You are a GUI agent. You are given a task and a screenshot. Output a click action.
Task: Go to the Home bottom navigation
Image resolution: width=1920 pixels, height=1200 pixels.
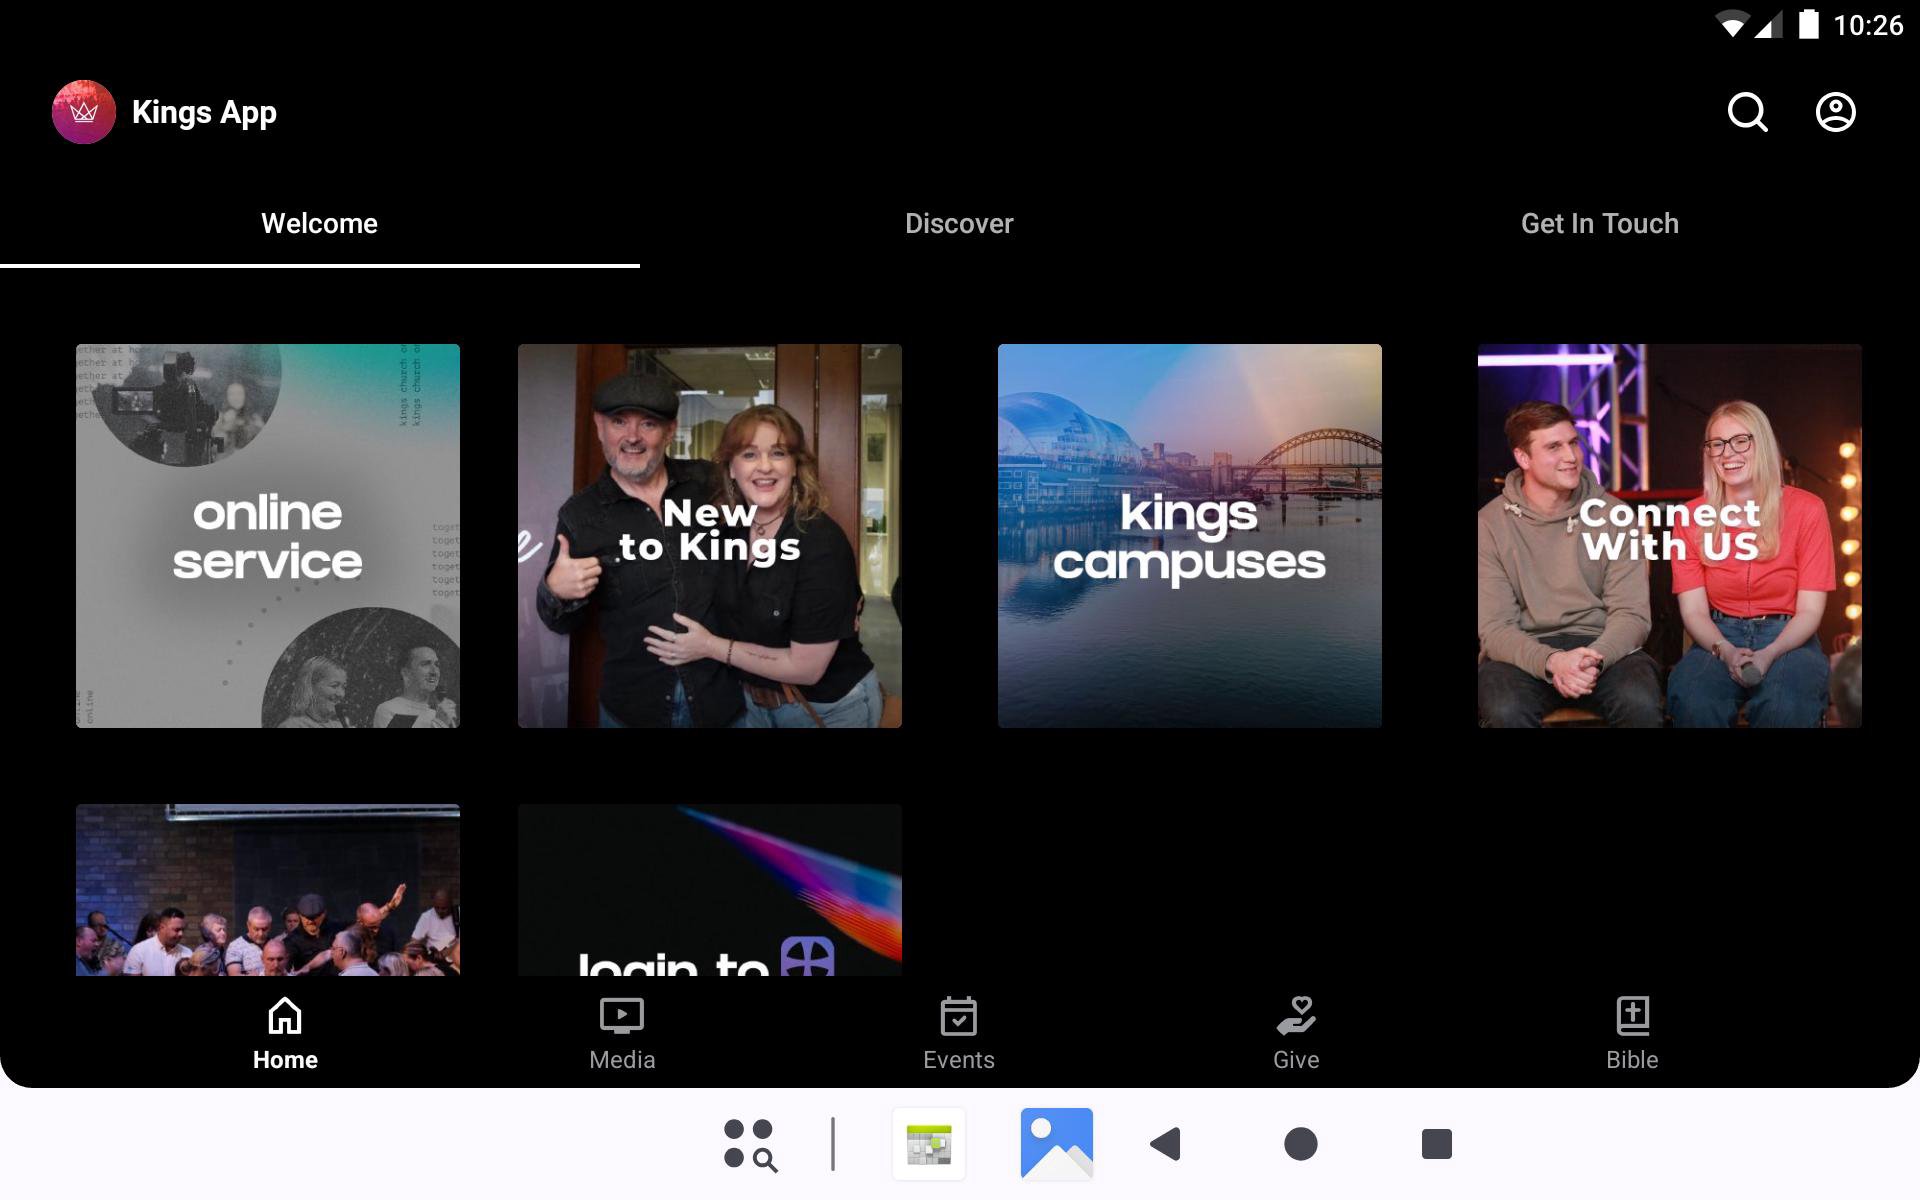point(285,1034)
